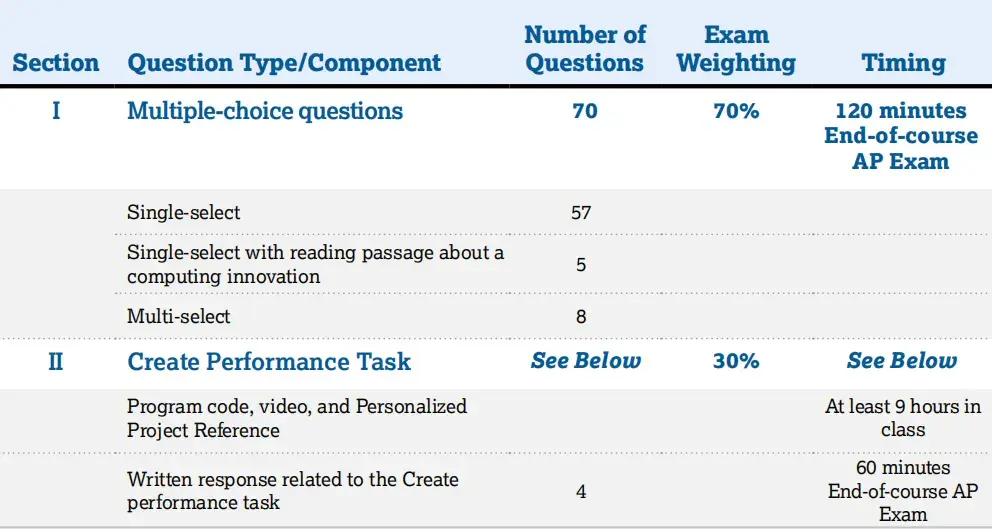Image resolution: width=992 pixels, height=529 pixels.
Task: Click the Program code, video row text
Action: point(297,418)
